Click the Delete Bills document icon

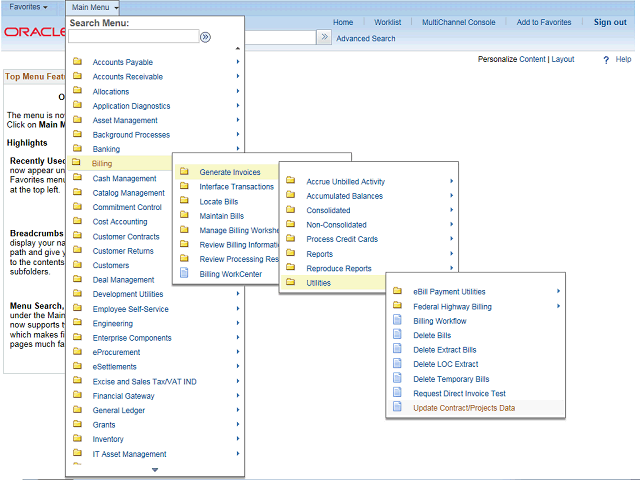pos(398,336)
